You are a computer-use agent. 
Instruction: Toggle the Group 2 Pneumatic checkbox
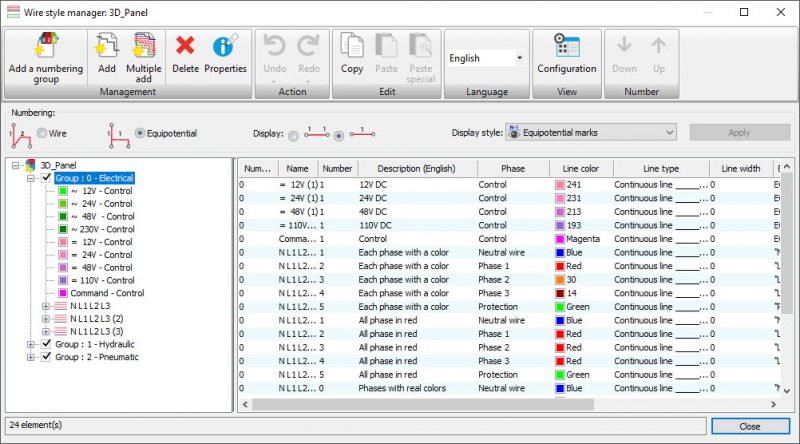coord(46,357)
